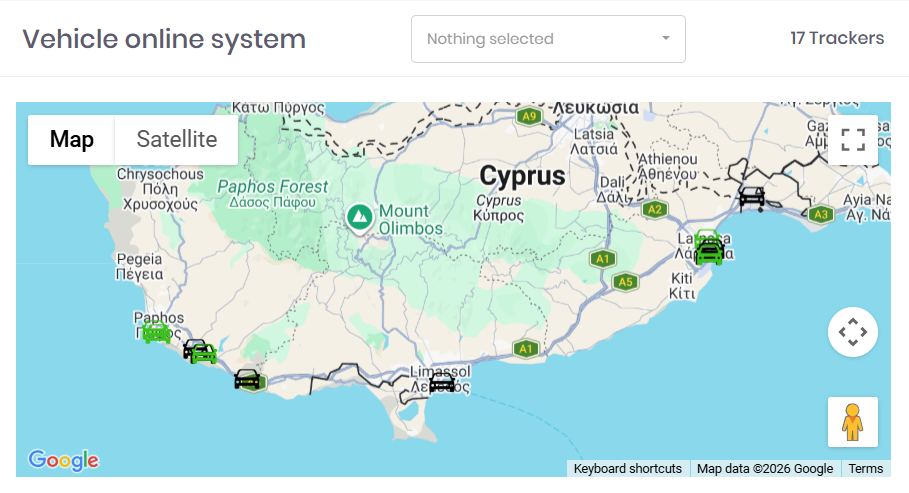This screenshot has height=493, width=909.
Task: Select the Map view tab
Action: (x=72, y=140)
